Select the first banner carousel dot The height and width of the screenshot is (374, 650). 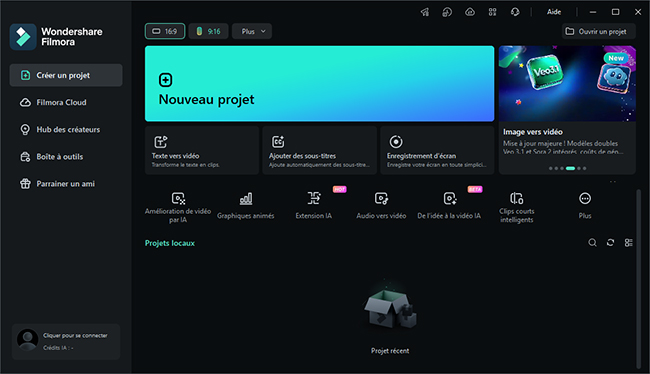tap(551, 168)
